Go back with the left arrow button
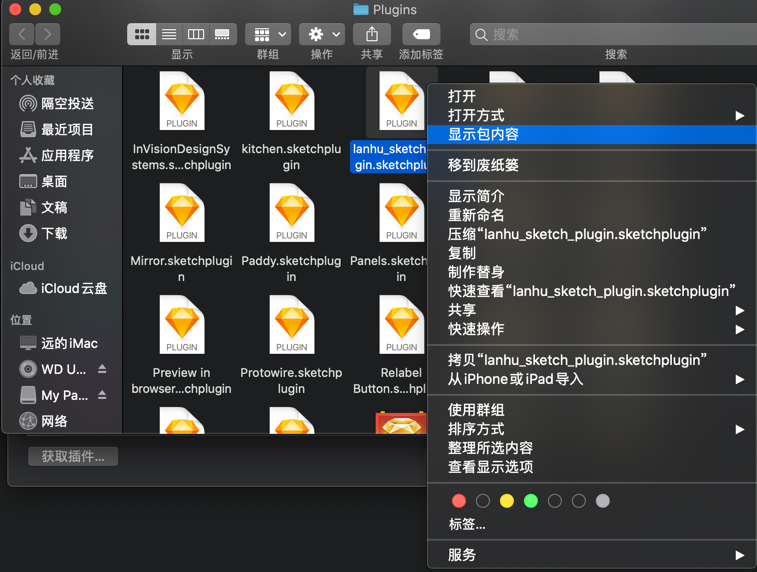 (x=22, y=34)
